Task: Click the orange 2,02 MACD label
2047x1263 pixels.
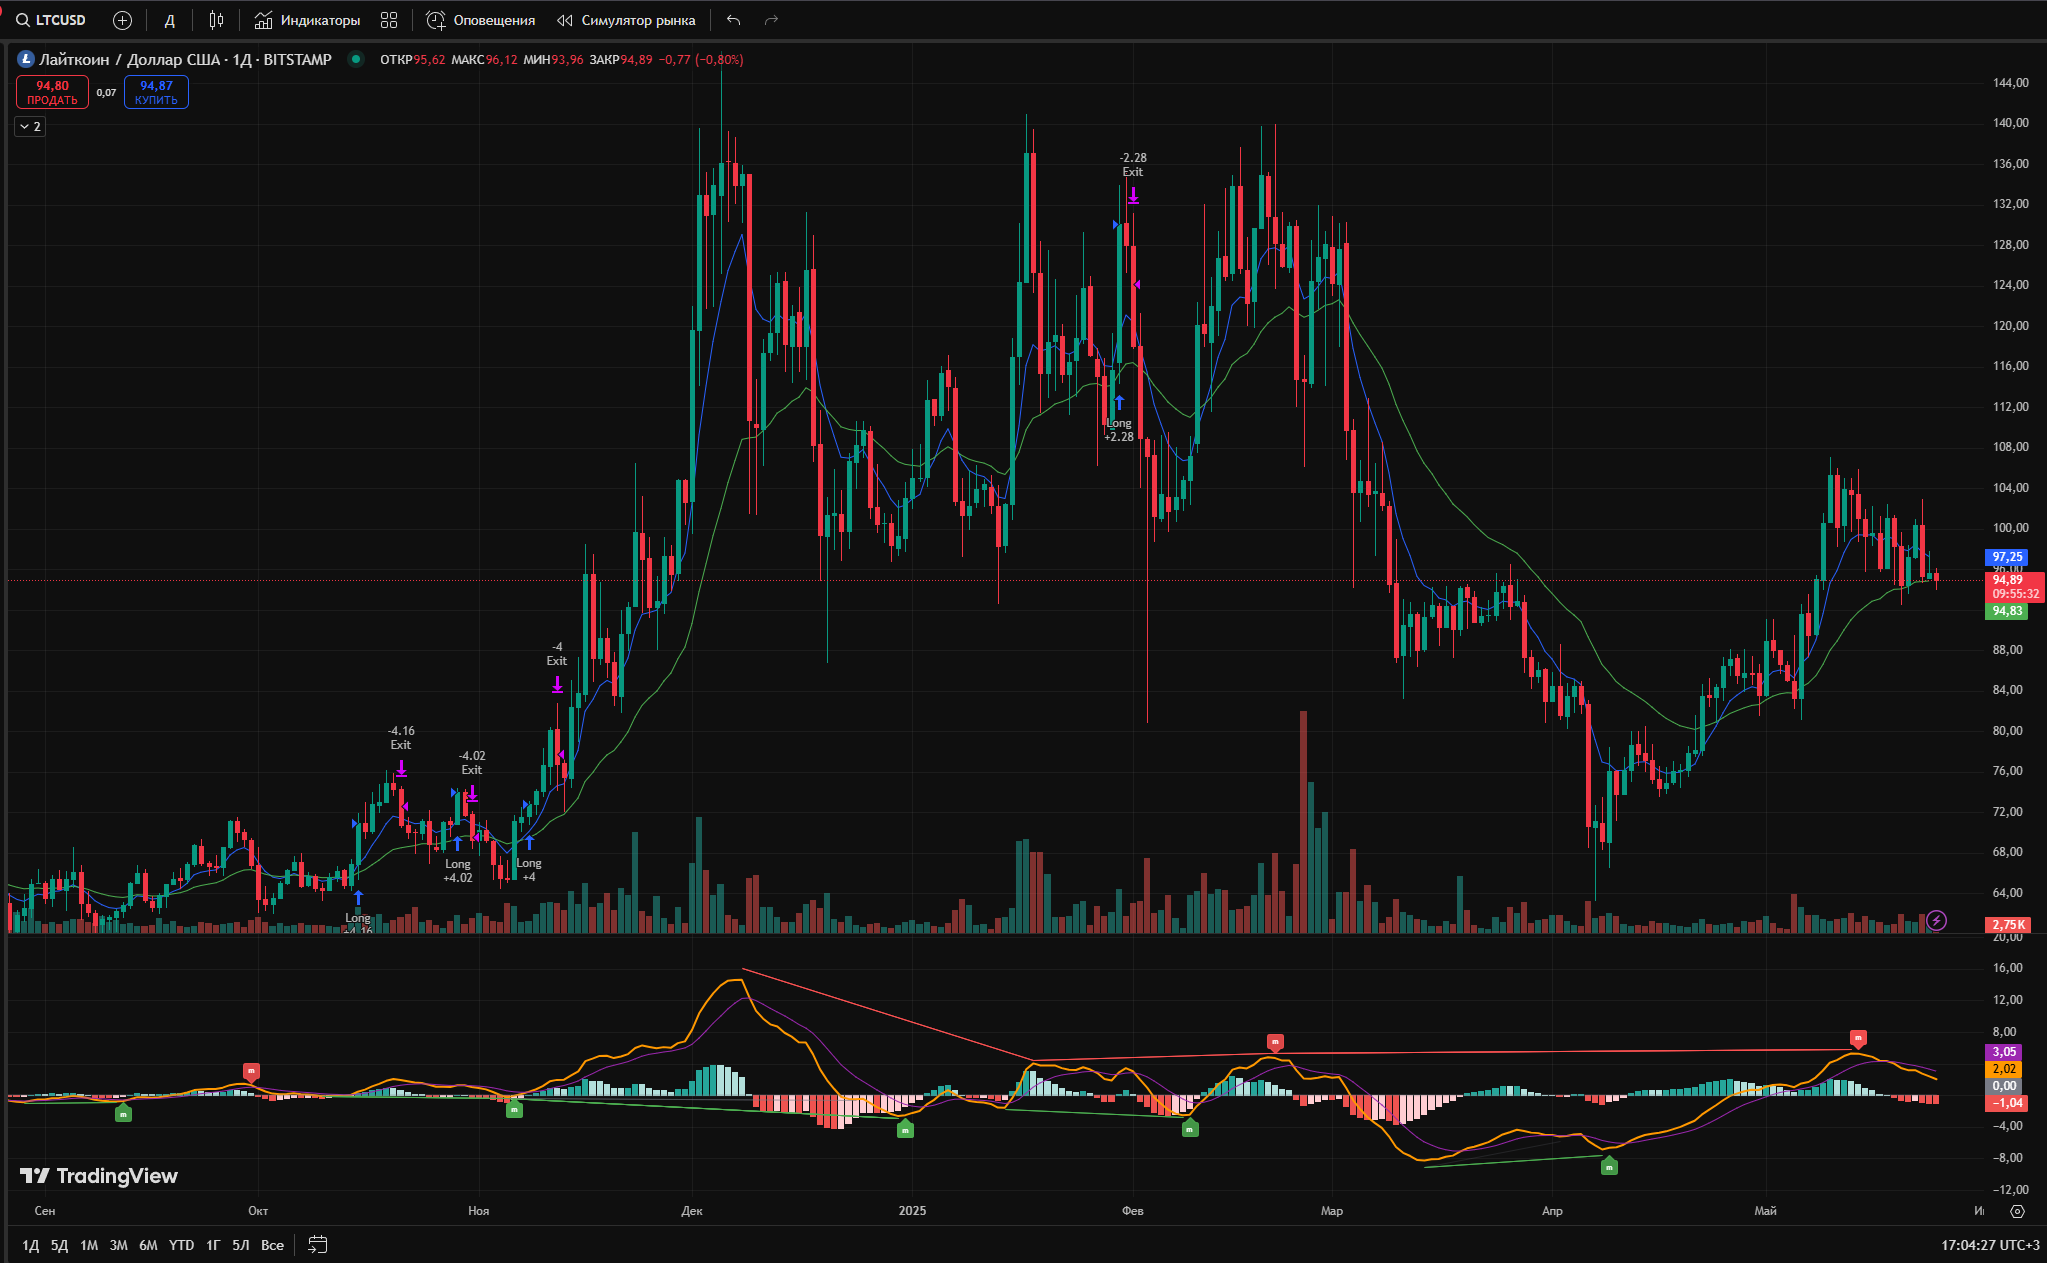Action: point(2004,1069)
